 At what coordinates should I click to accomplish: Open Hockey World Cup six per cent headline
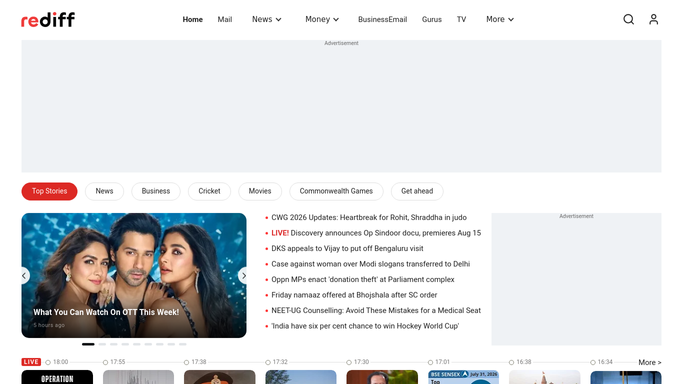[365, 326]
